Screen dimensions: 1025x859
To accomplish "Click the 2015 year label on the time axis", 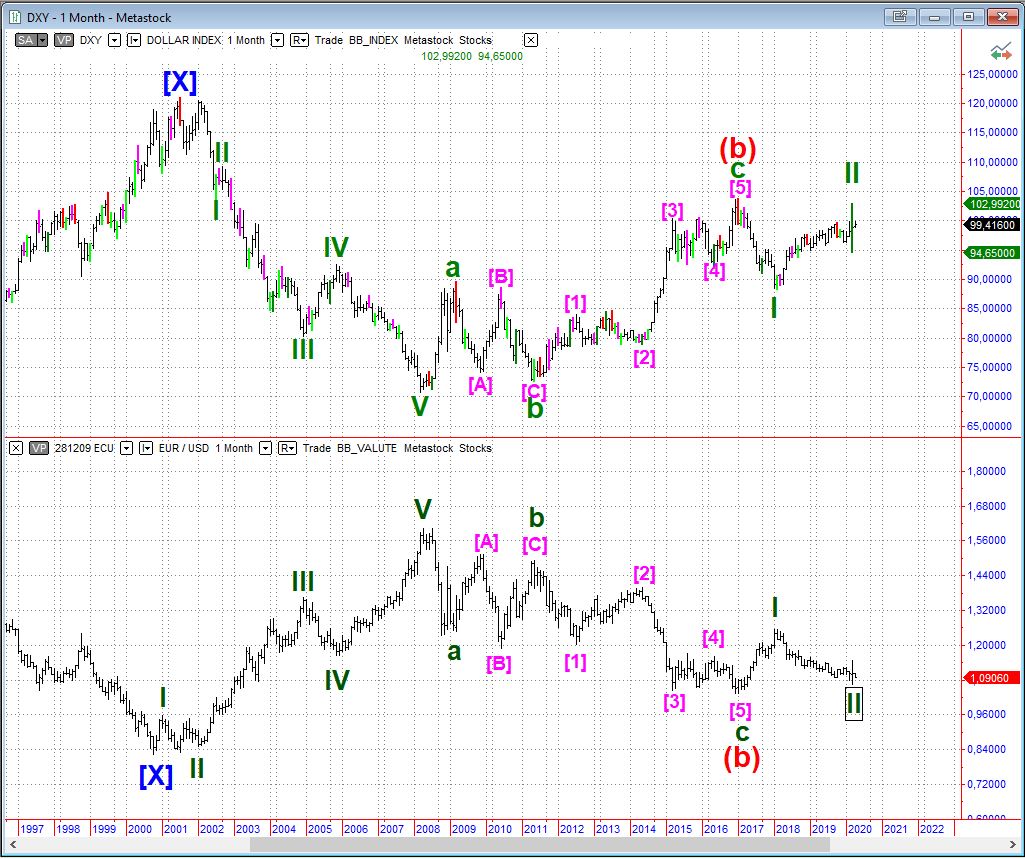I will [680, 829].
